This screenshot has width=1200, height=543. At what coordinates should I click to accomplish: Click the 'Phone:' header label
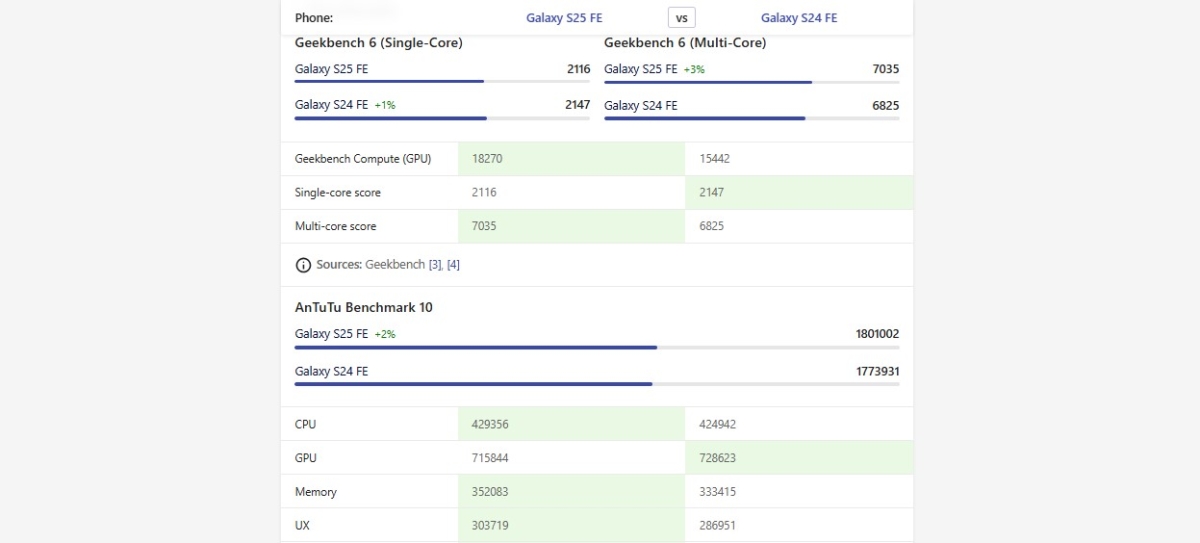pyautogui.click(x=314, y=18)
